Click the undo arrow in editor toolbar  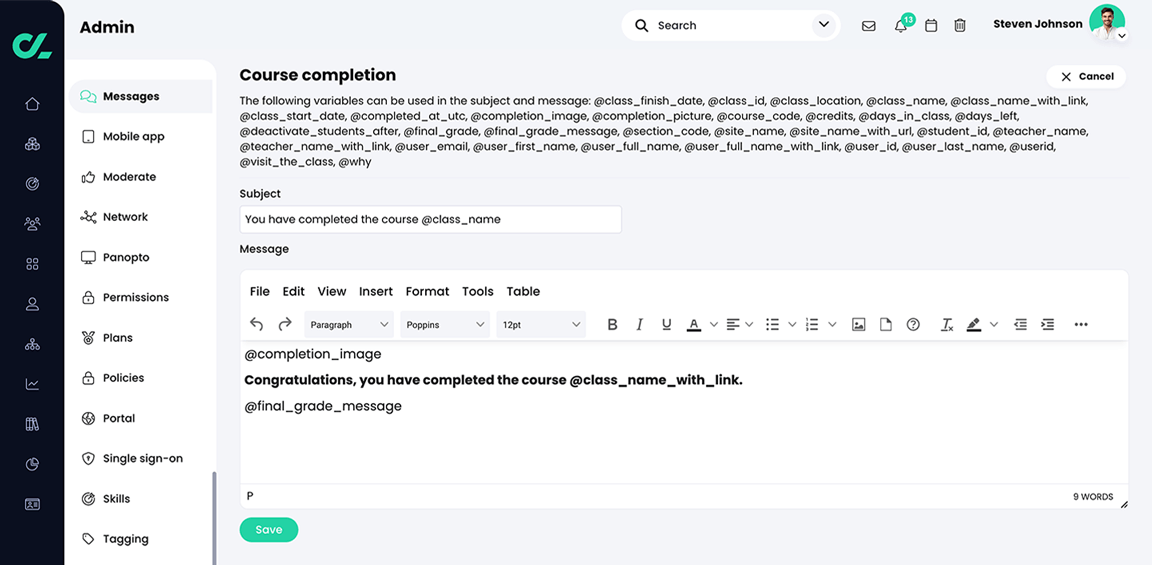point(256,324)
